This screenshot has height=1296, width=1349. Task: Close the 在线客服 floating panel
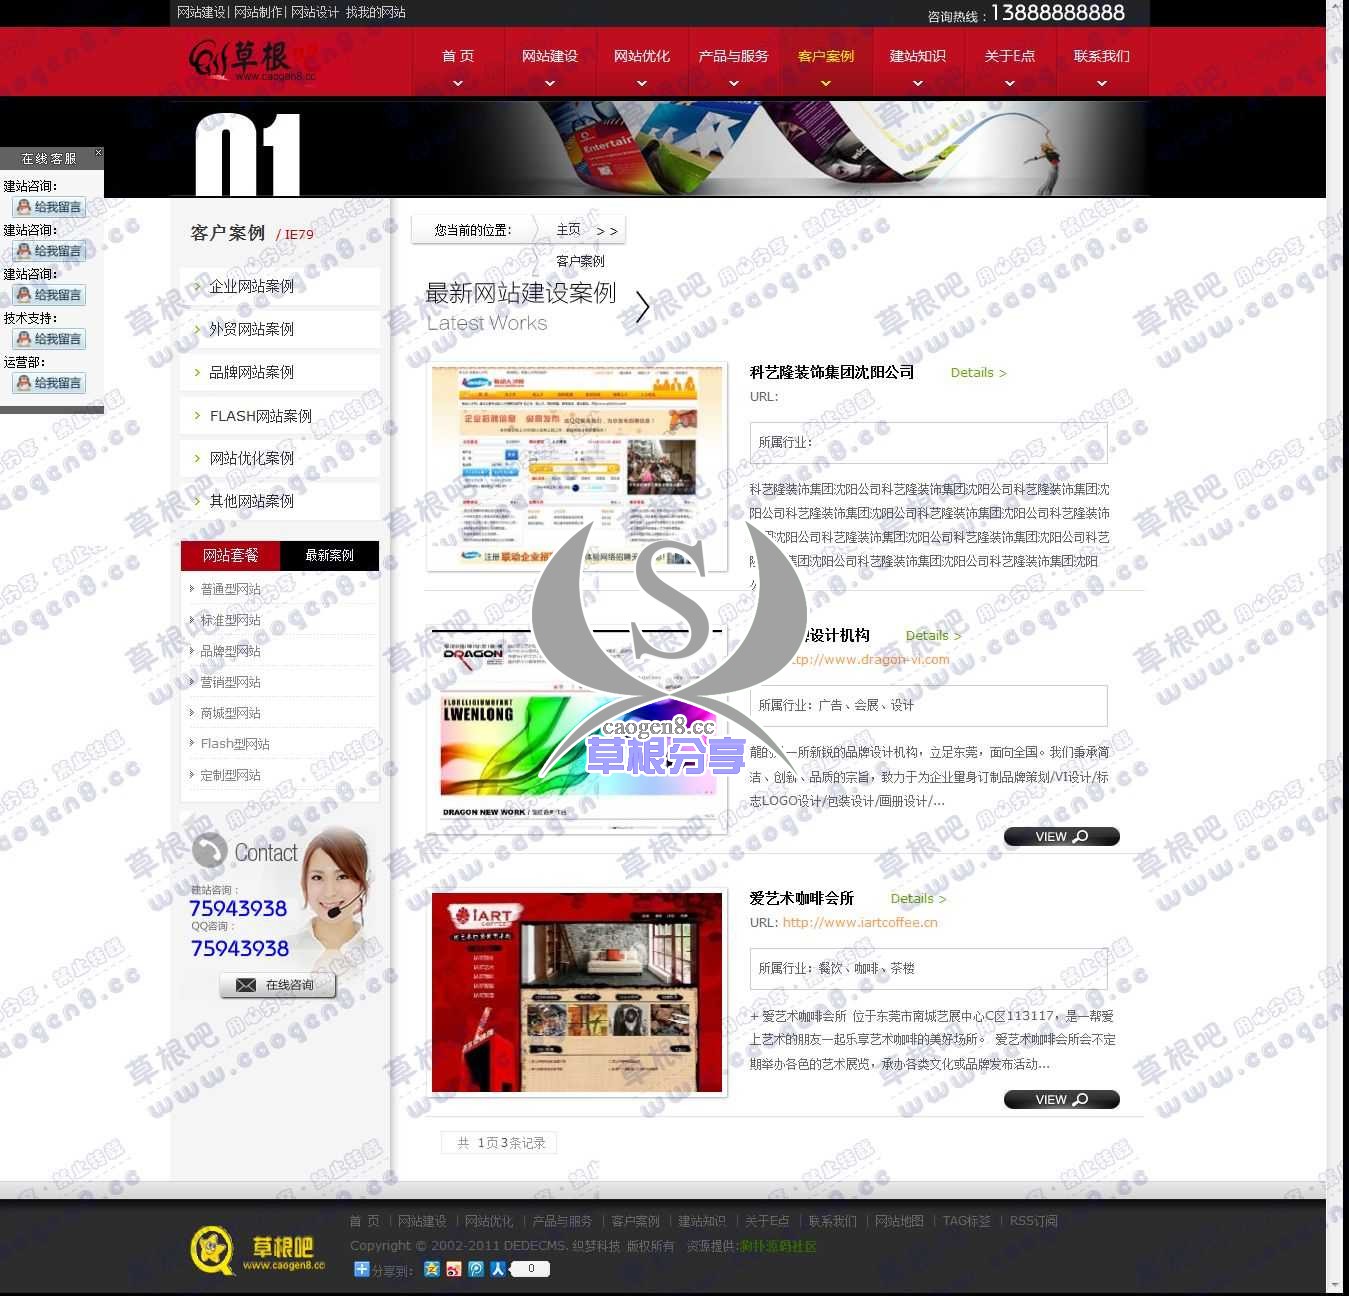click(x=98, y=153)
